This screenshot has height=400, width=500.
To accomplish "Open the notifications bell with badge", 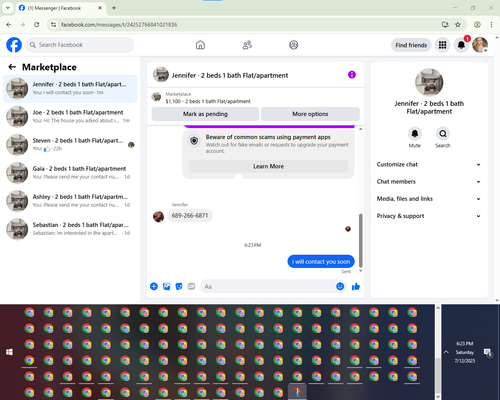I will pyautogui.click(x=461, y=45).
